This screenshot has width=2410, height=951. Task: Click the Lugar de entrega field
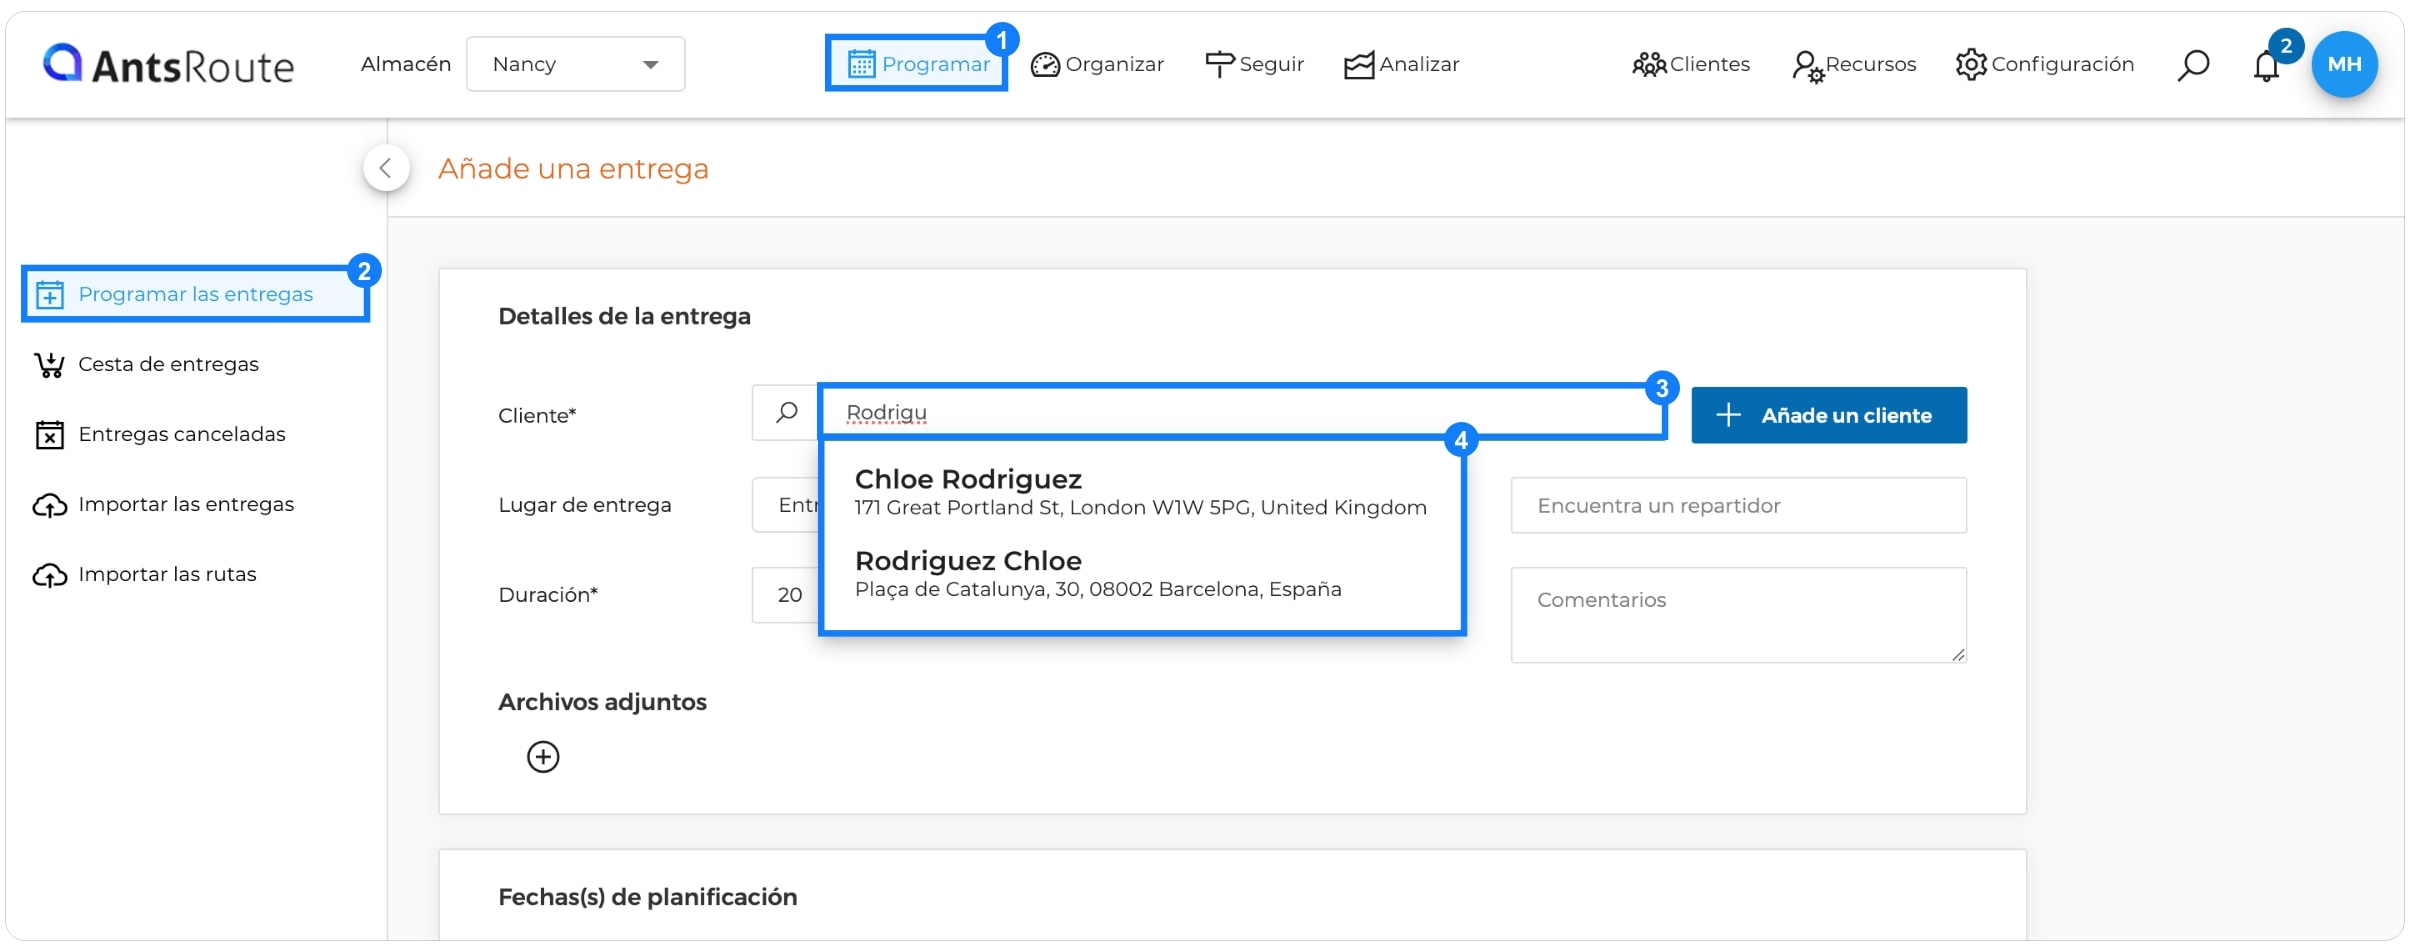tap(786, 505)
